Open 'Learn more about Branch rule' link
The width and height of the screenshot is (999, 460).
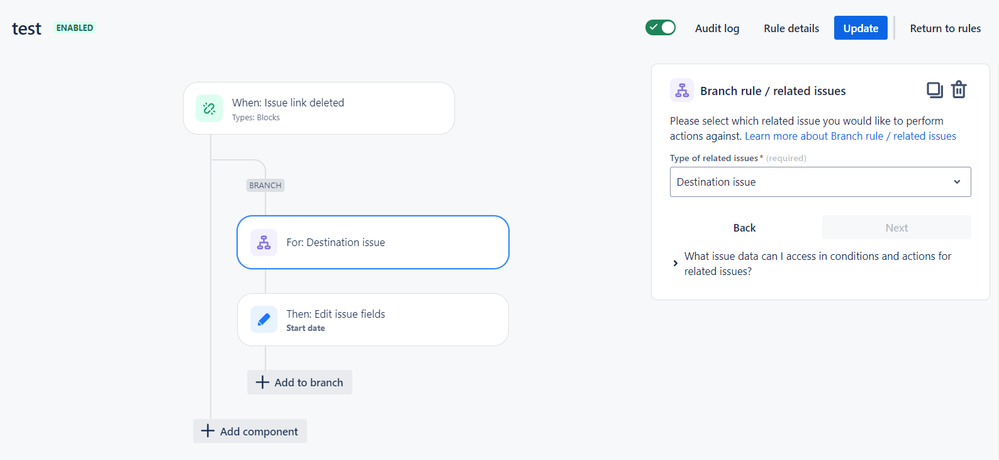pos(850,136)
